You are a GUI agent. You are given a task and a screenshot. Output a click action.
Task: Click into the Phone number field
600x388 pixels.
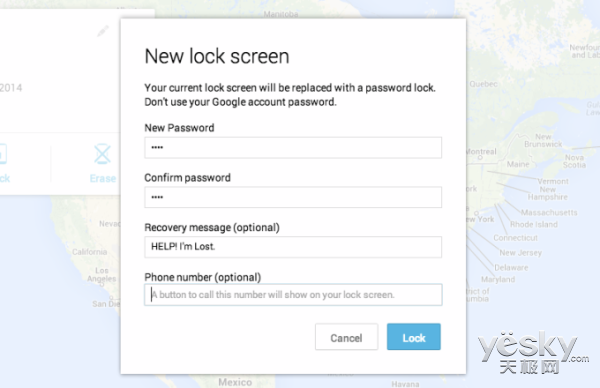[293, 295]
